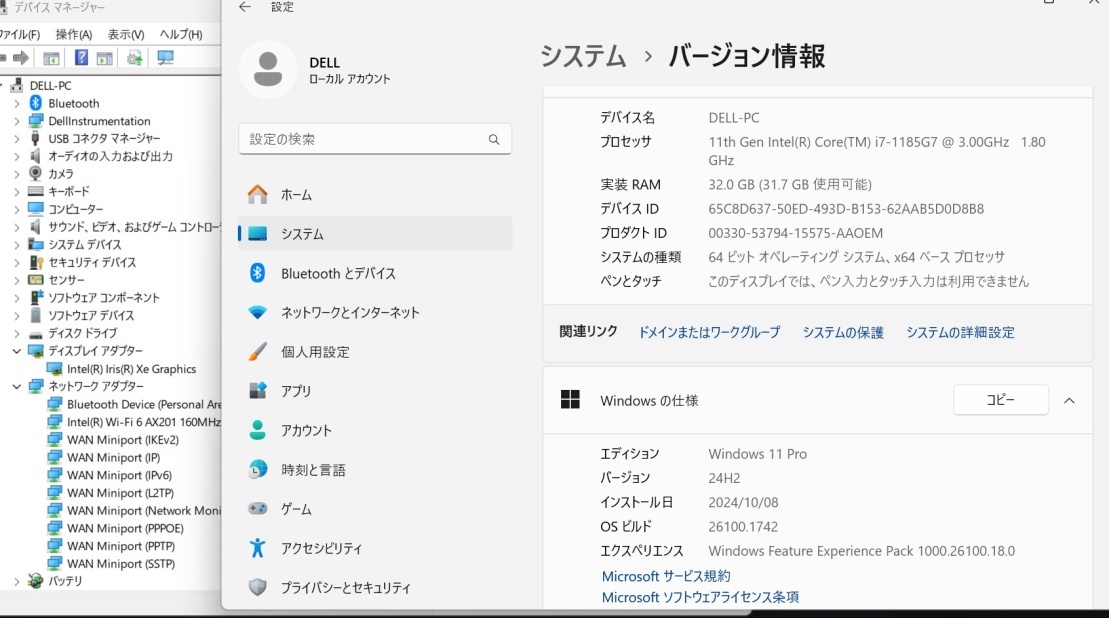1109x618 pixels.
Task: Click the blue question mark Help icon
Action: click(x=81, y=57)
